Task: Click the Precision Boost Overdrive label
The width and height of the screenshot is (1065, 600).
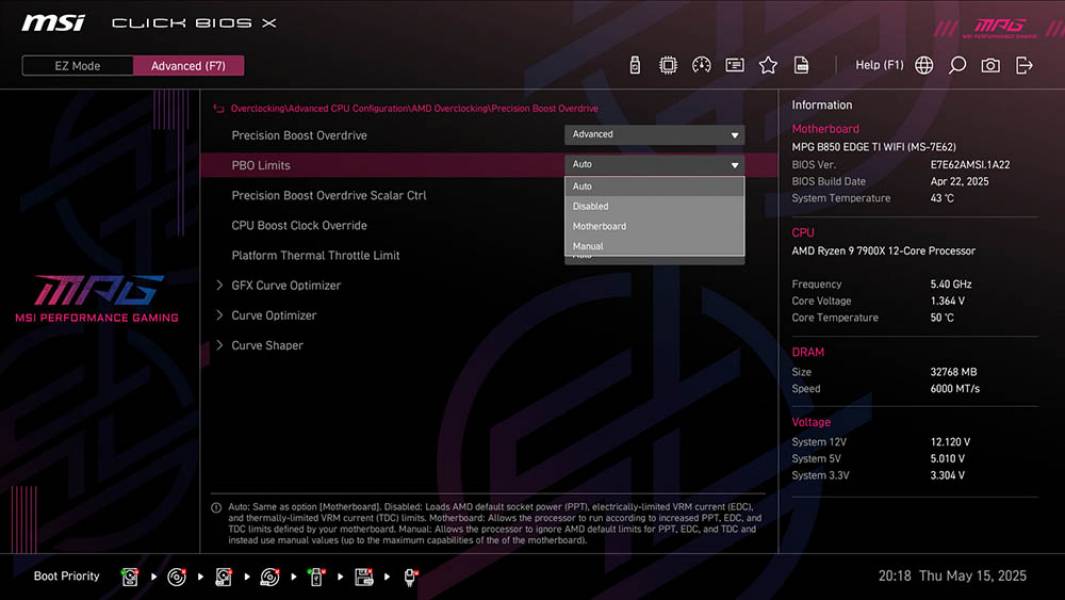Action: tap(299, 135)
